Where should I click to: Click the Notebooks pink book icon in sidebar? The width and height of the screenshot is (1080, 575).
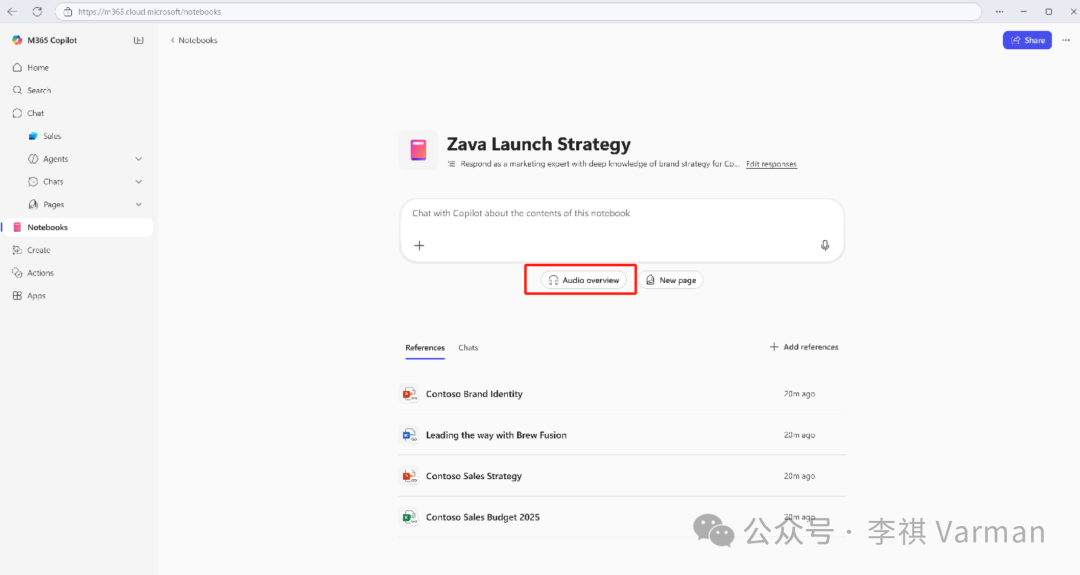coord(17,227)
